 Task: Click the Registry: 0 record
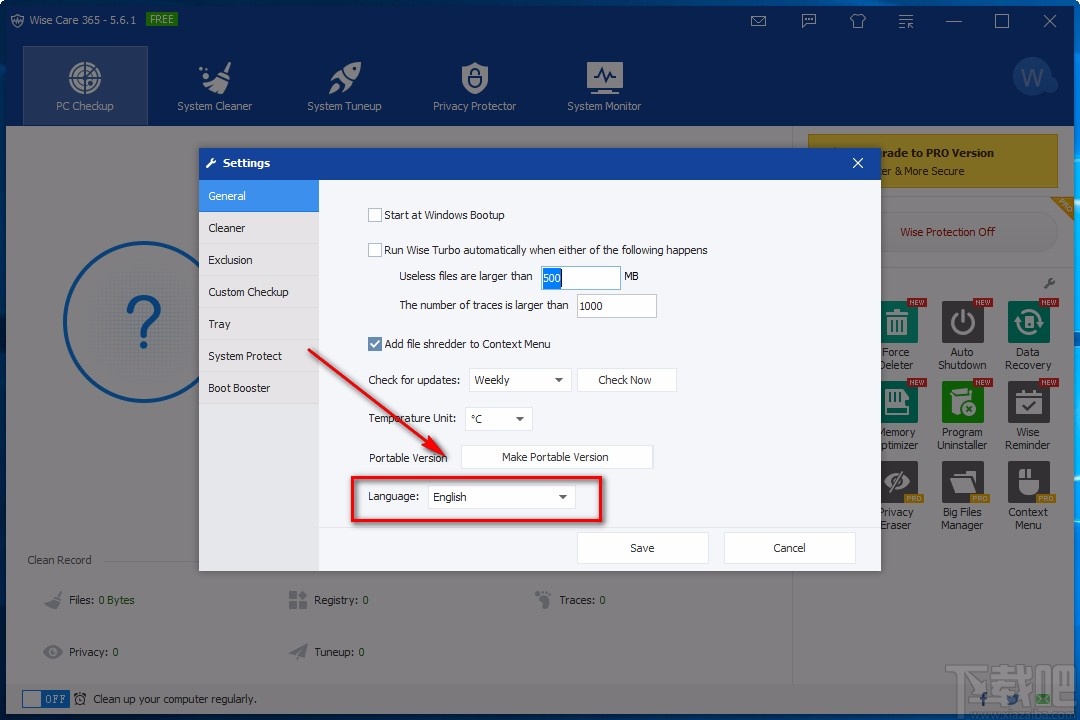(x=329, y=600)
